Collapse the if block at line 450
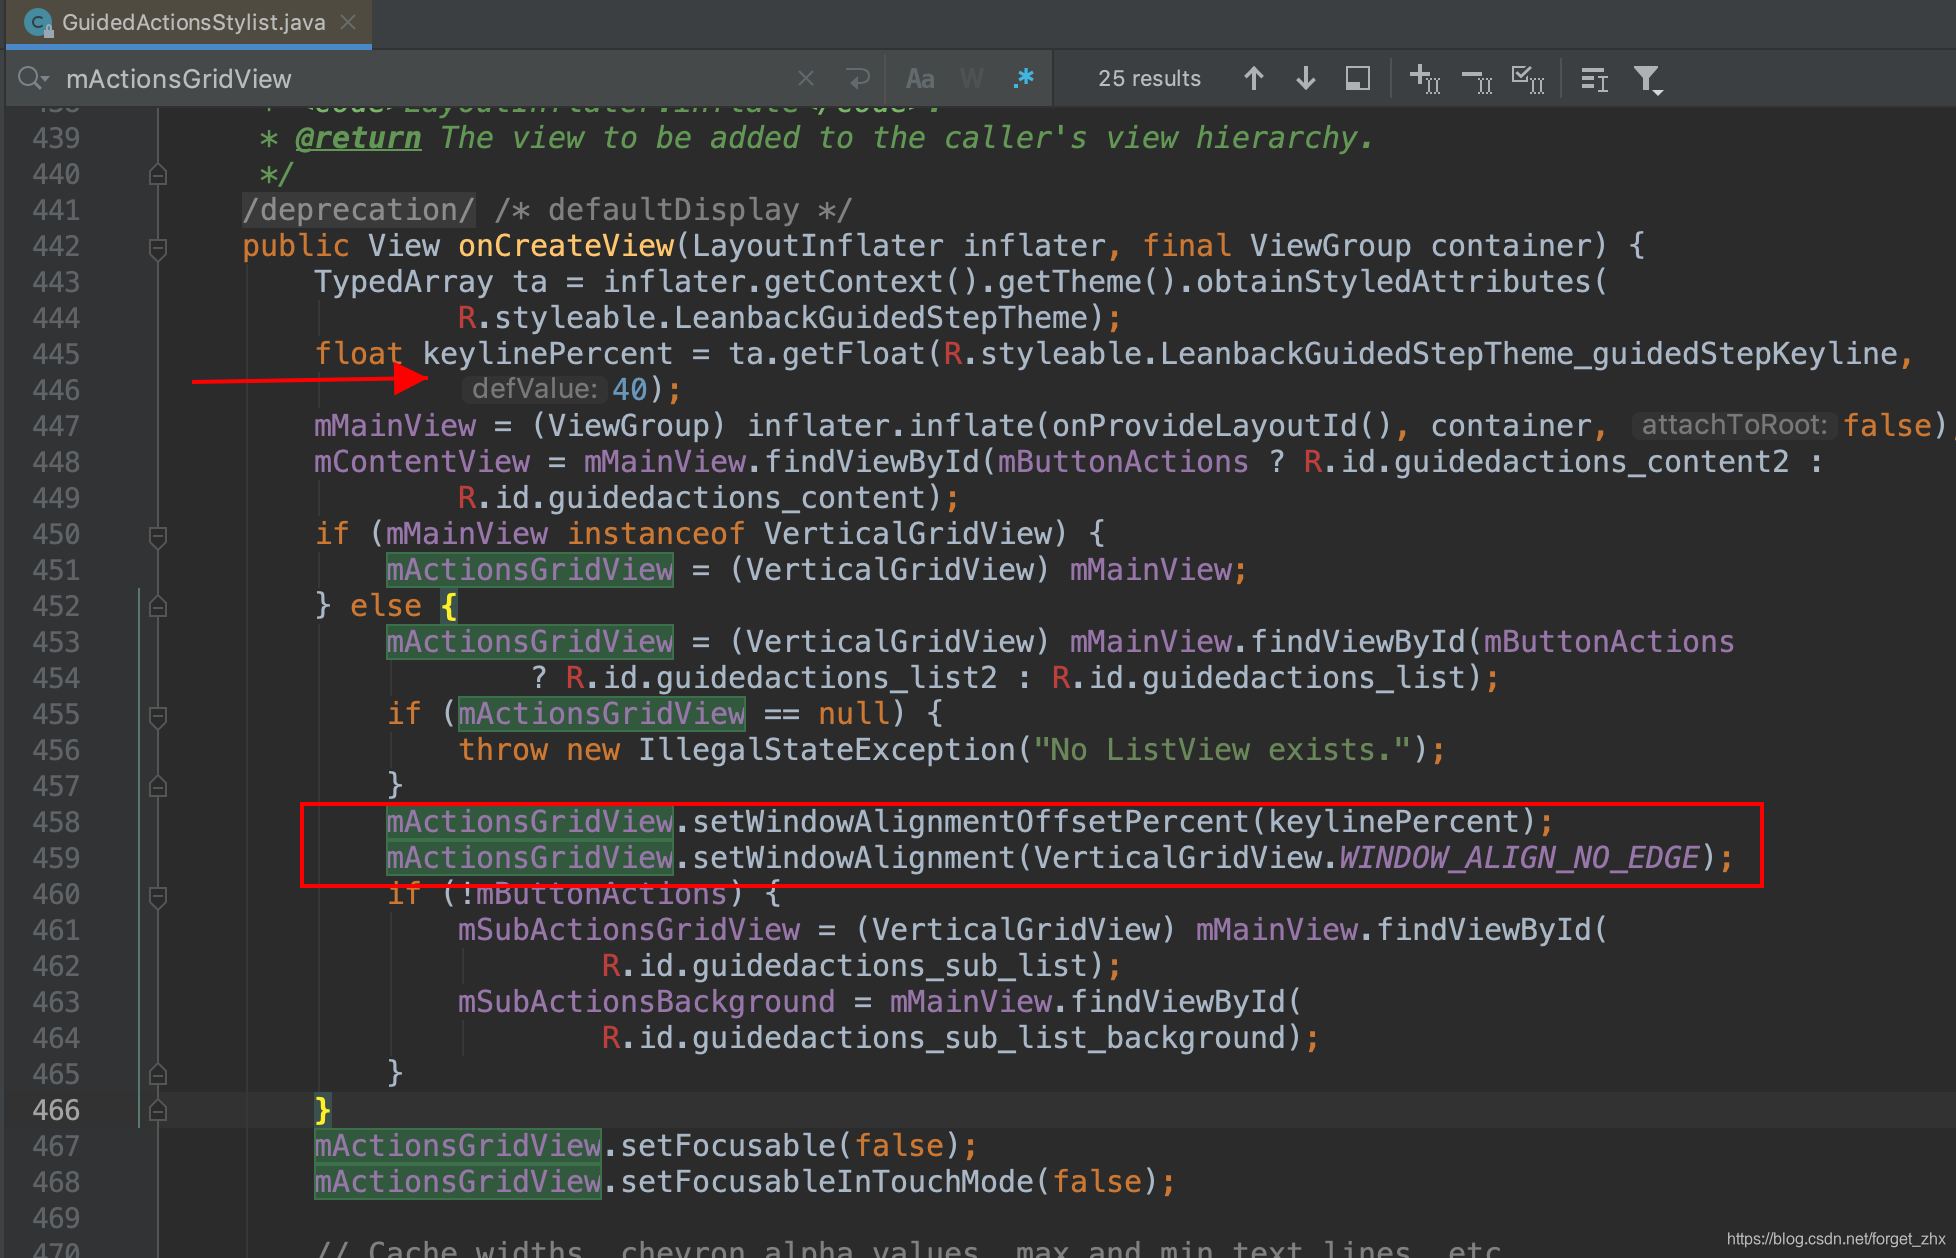Viewport: 1956px width, 1258px height. pyautogui.click(x=158, y=535)
